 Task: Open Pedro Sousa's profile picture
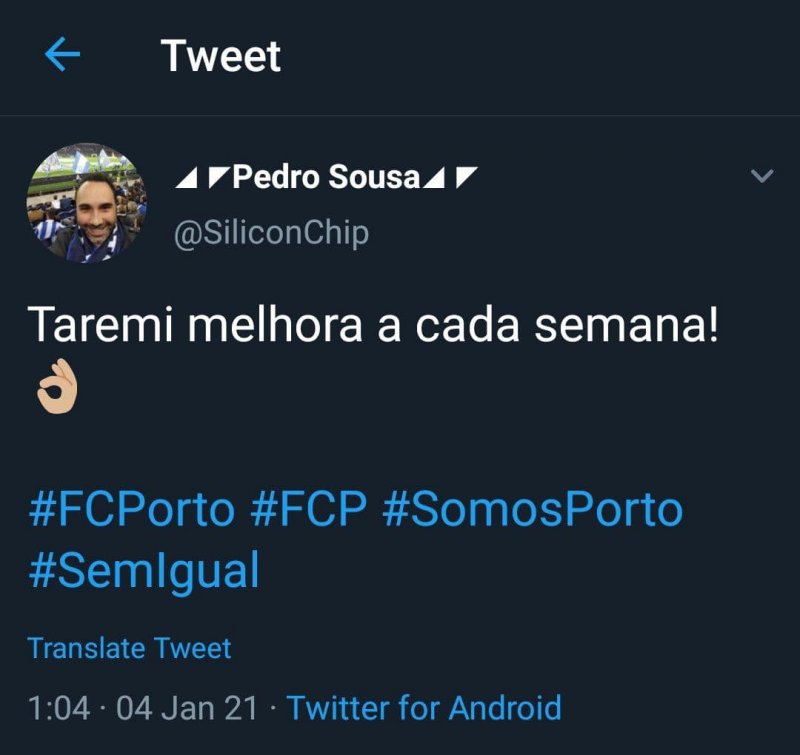[x=86, y=203]
